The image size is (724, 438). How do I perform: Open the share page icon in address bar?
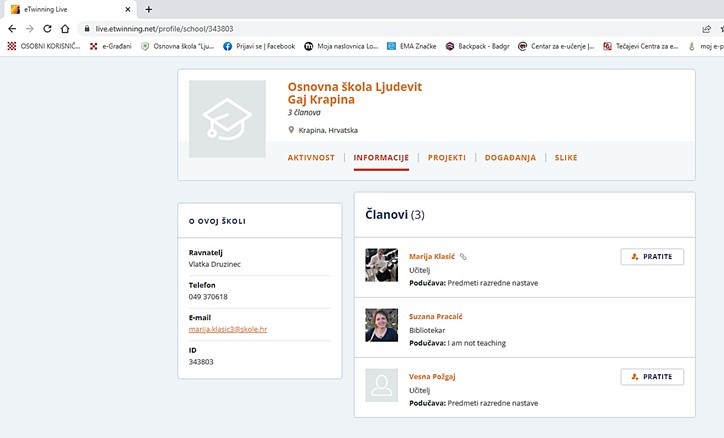[x=706, y=29]
